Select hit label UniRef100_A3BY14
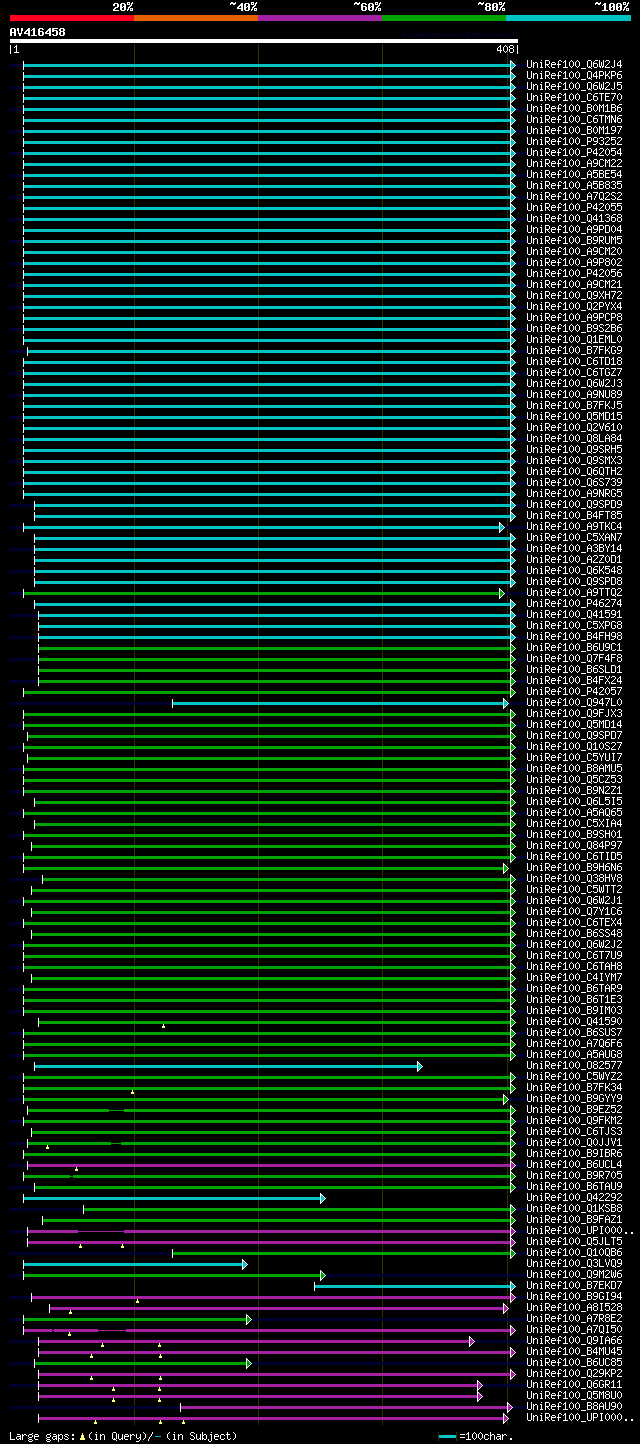 pyautogui.click(x=574, y=549)
